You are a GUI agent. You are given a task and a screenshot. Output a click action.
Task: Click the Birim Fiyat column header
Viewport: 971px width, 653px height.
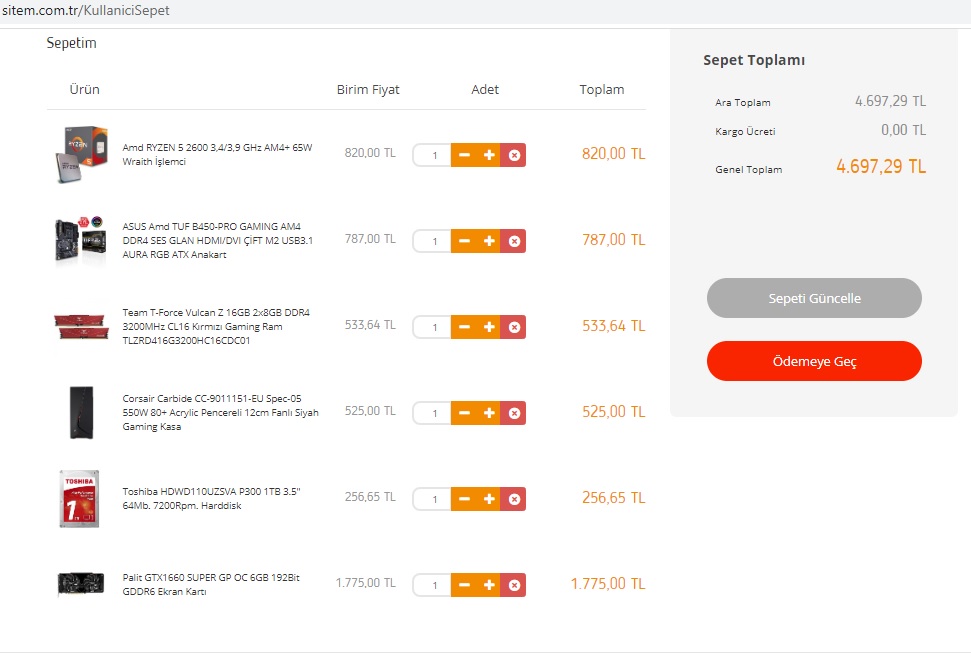coord(368,89)
